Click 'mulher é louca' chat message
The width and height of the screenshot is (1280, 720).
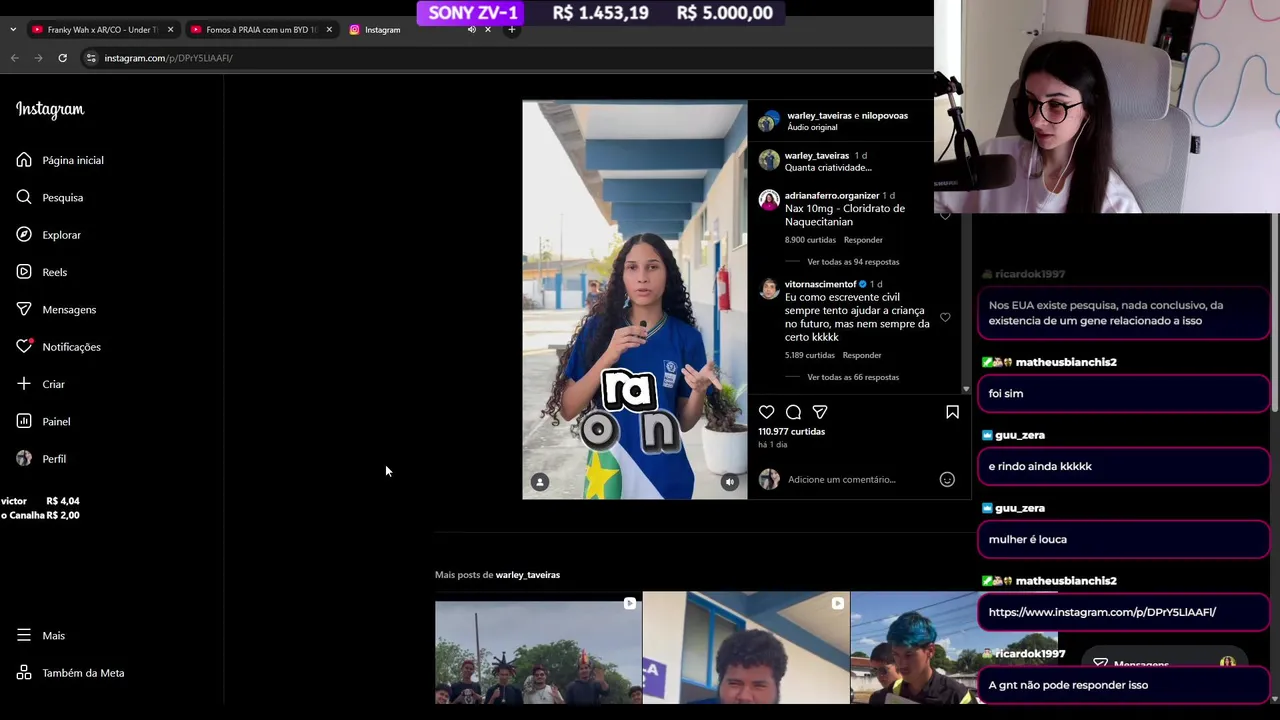[x=1123, y=539]
